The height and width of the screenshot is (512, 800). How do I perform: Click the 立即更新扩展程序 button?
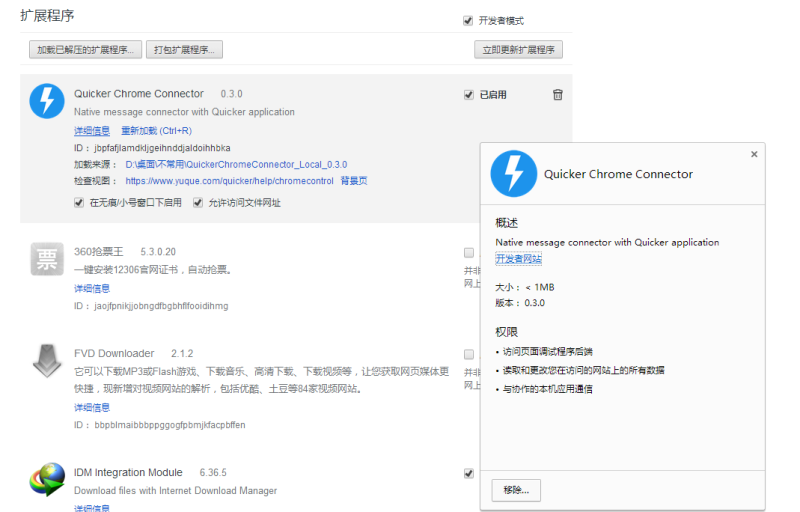pos(518,50)
